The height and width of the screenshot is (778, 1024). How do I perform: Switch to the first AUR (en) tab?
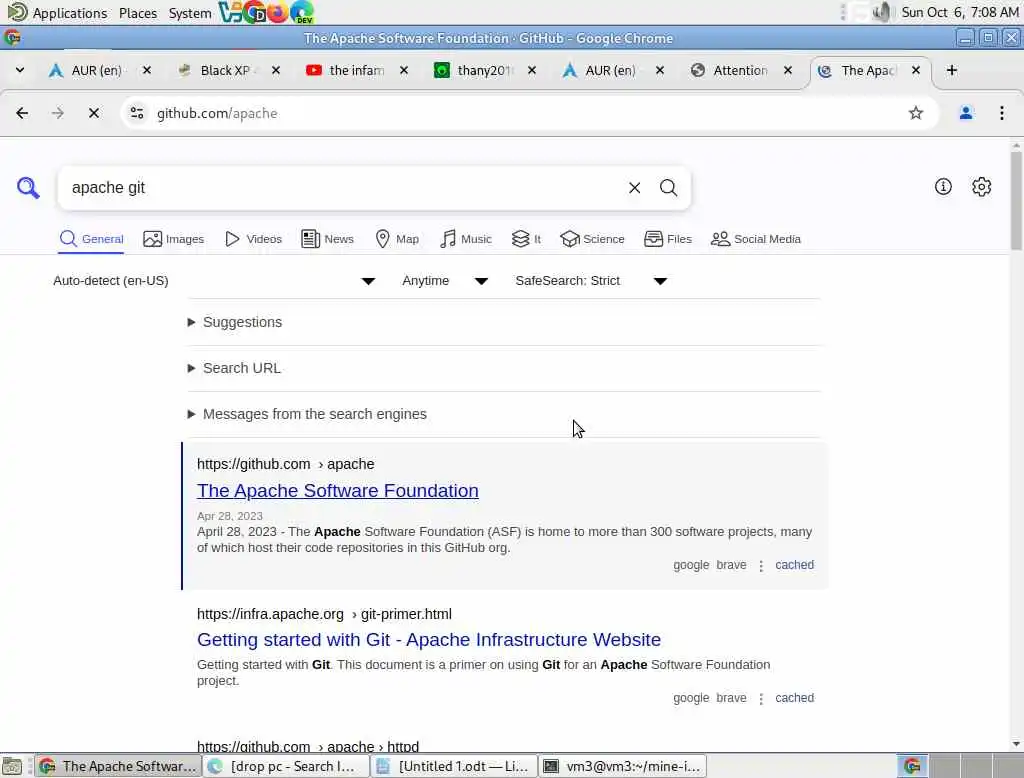tap(97, 70)
